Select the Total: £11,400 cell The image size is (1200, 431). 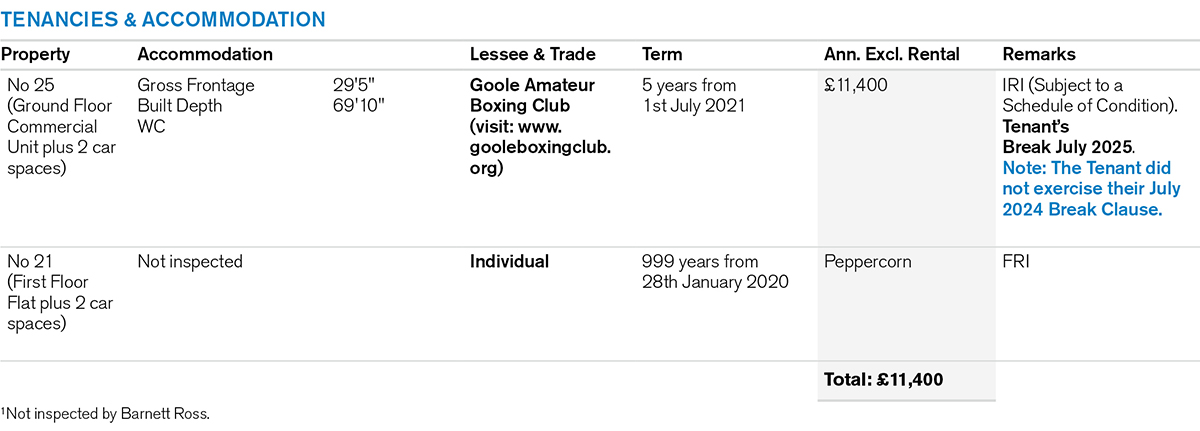pos(883,380)
